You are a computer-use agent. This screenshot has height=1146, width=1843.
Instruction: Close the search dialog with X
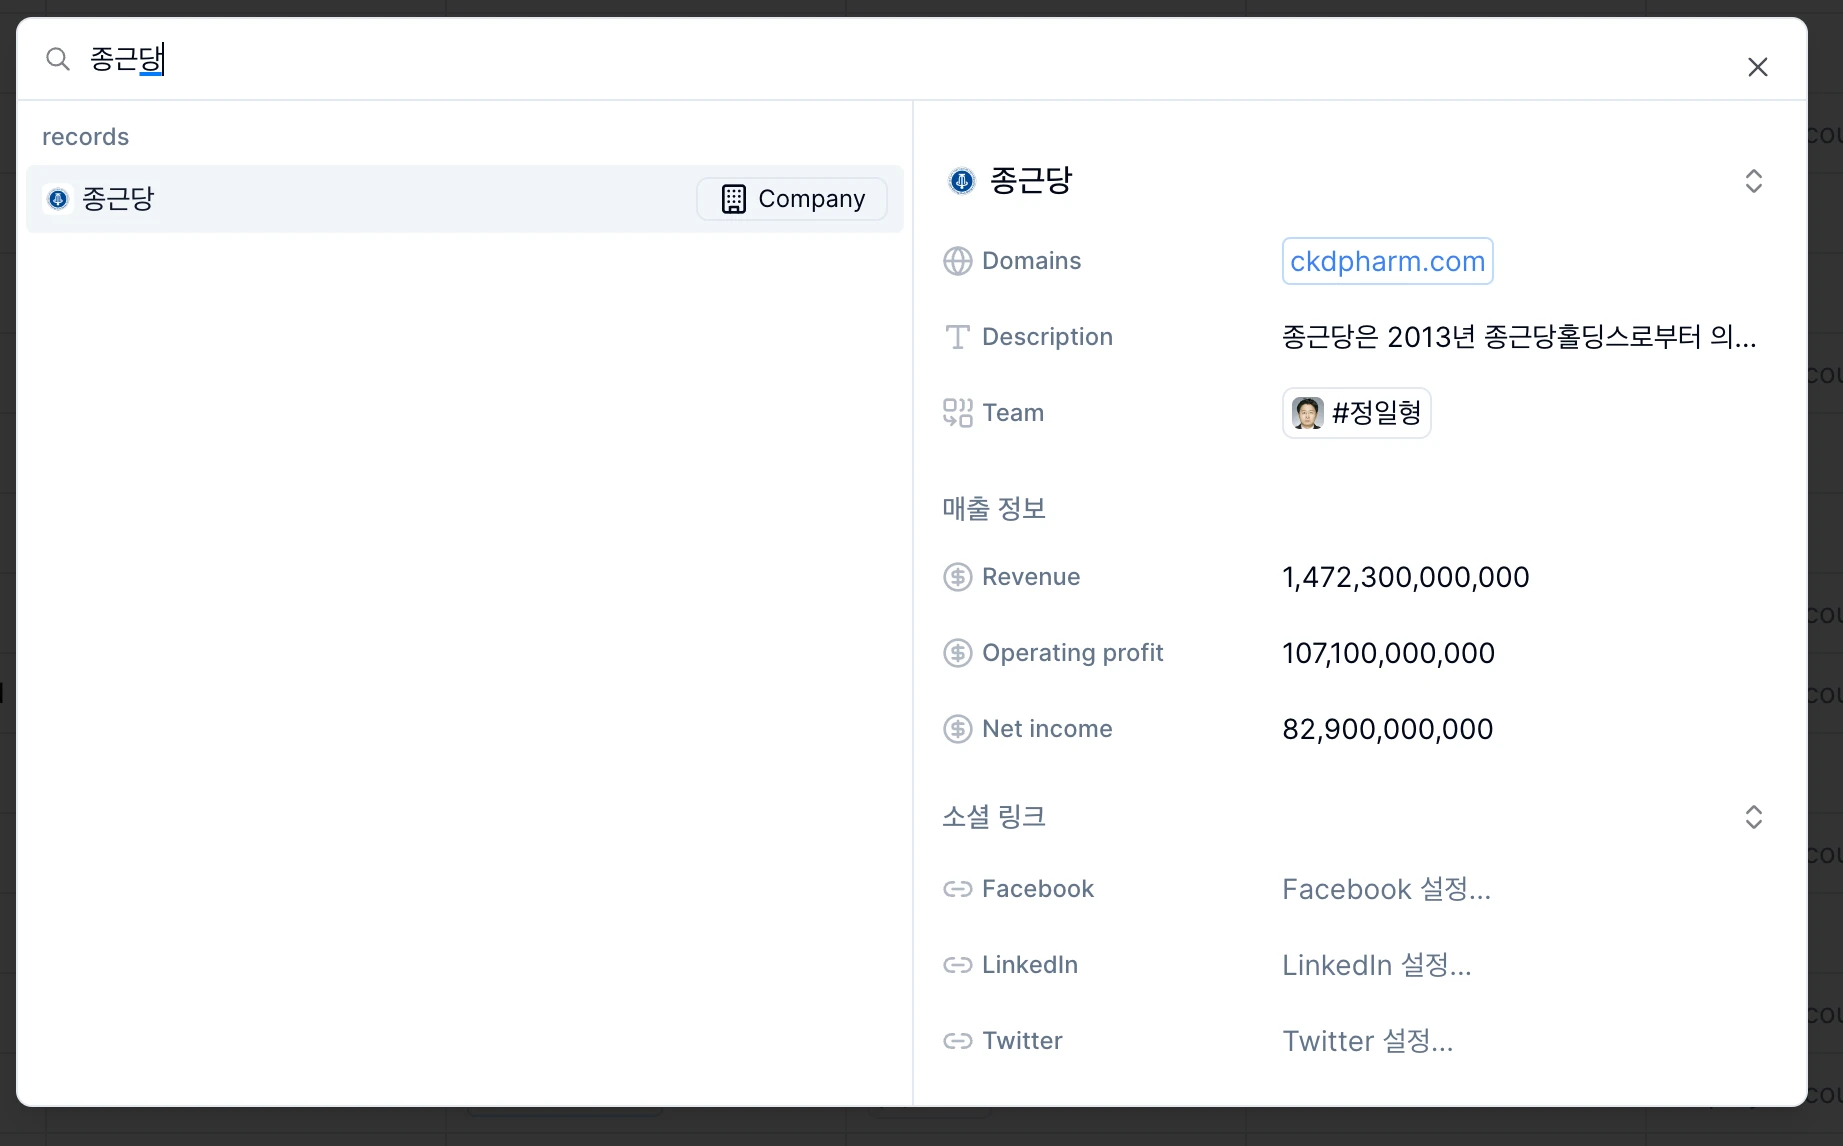click(x=1757, y=67)
